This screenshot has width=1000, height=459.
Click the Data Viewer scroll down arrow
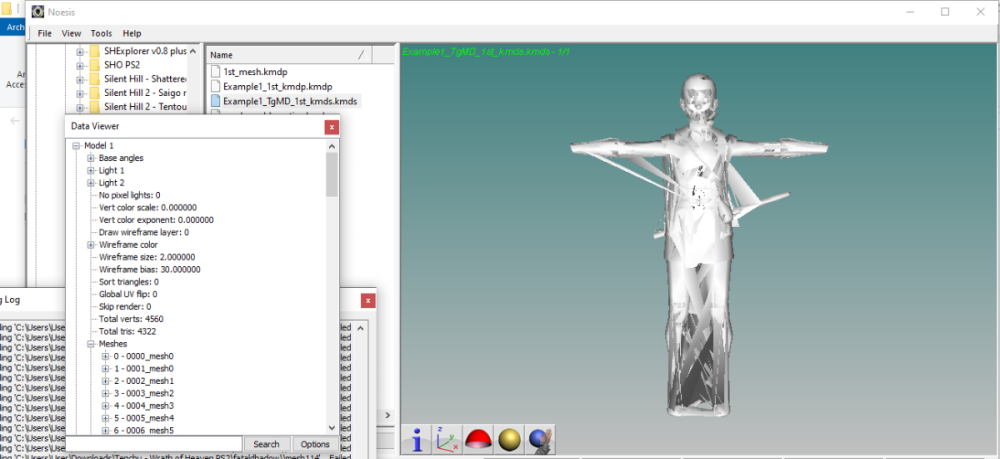pos(332,428)
